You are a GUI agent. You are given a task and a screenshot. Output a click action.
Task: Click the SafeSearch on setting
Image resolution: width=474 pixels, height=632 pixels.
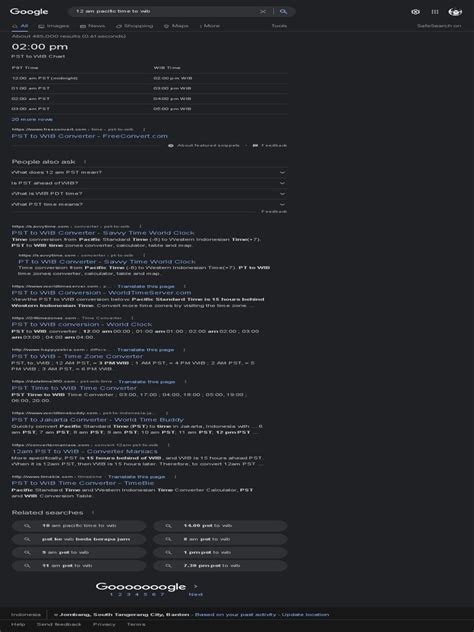439,26
